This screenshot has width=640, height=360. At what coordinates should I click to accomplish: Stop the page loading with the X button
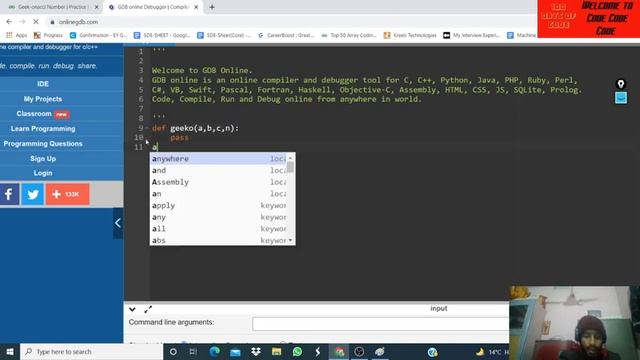[x=36, y=22]
